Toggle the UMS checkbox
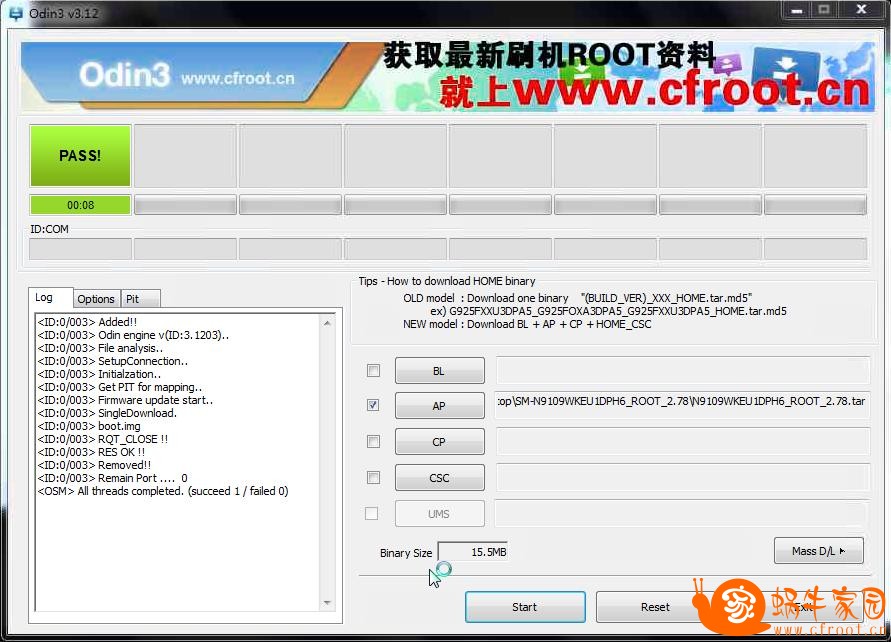Image resolution: width=891 pixels, height=642 pixels. tap(372, 514)
